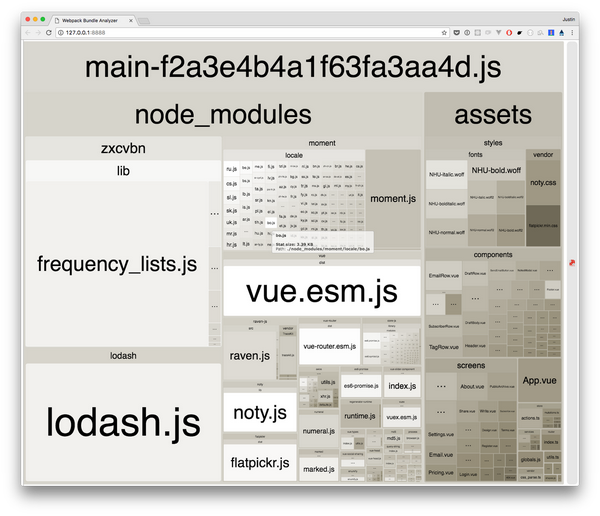Select the flatpickr.js module block

pyautogui.click(x=260, y=463)
